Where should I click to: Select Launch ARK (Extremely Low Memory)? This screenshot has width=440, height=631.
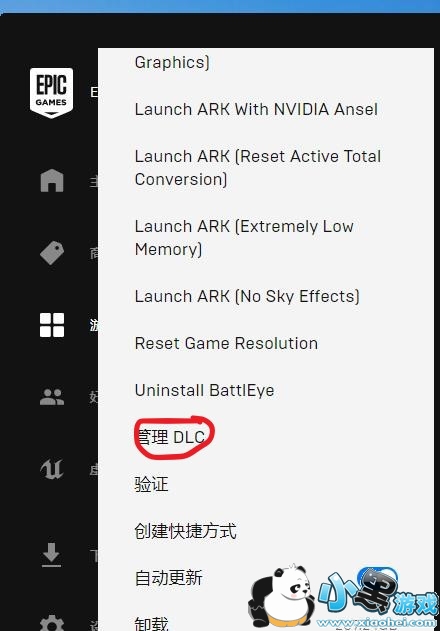click(244, 237)
